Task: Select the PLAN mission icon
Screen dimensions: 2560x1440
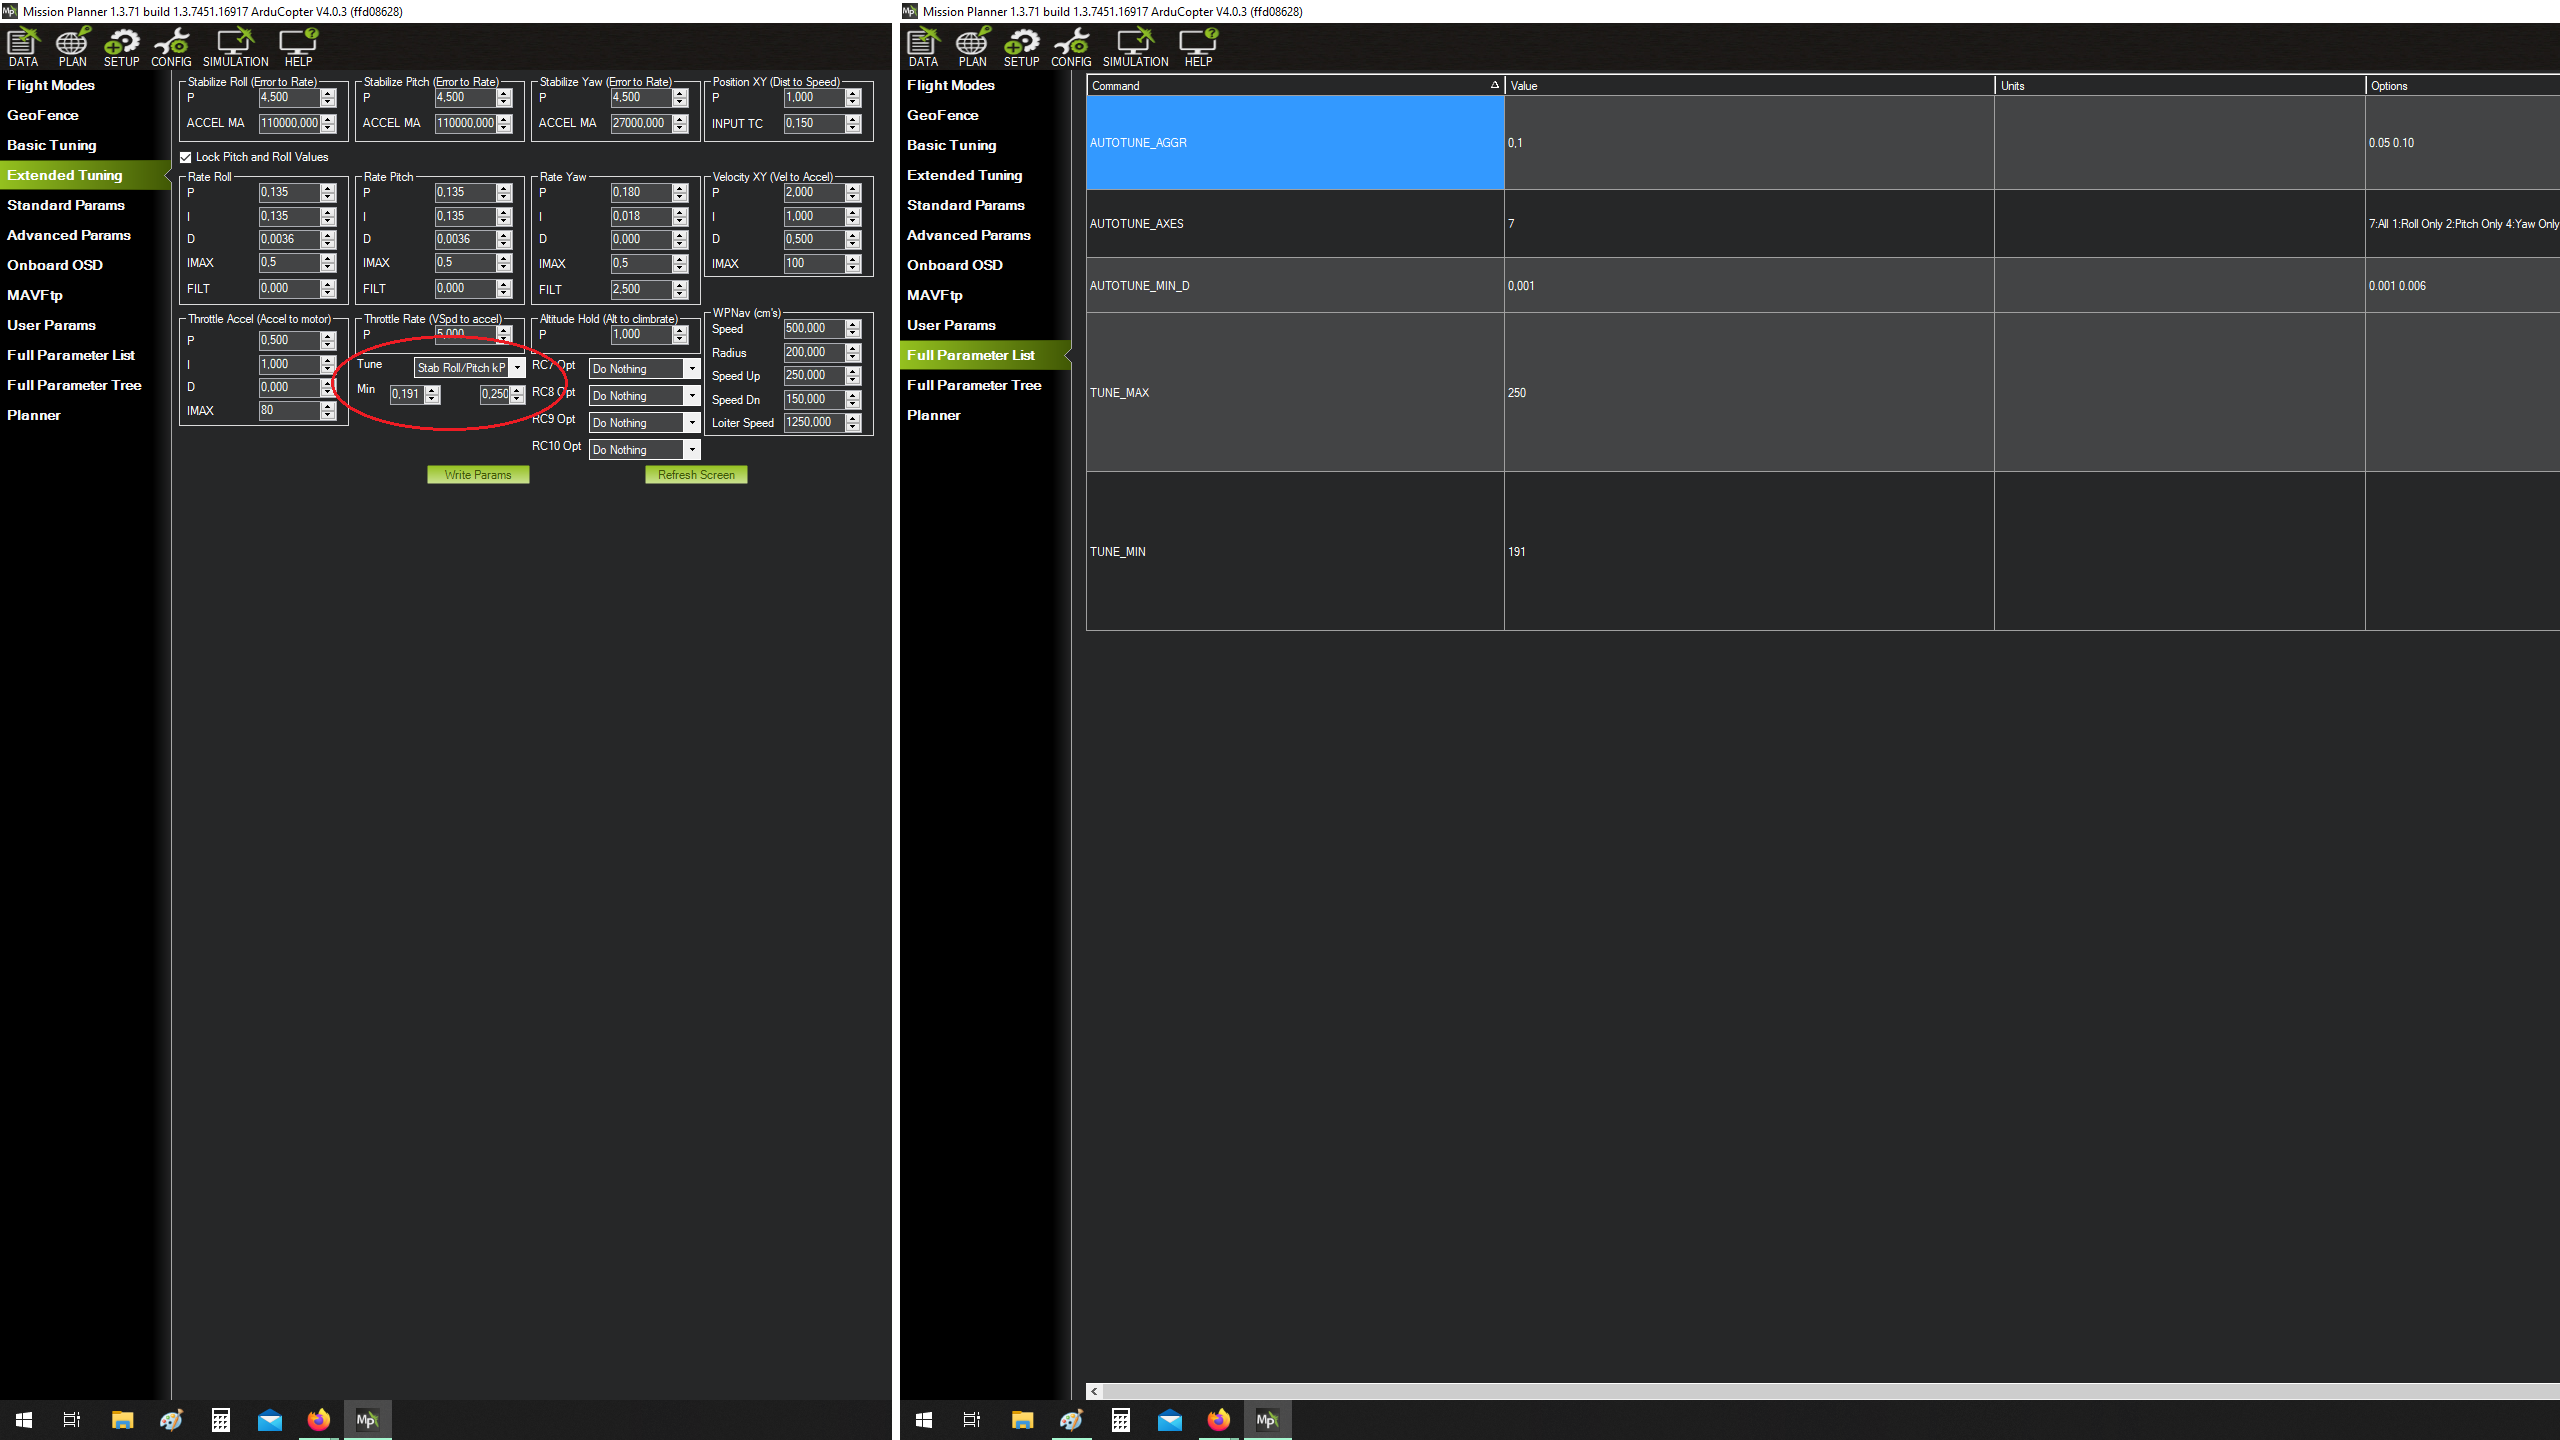Action: 71,45
